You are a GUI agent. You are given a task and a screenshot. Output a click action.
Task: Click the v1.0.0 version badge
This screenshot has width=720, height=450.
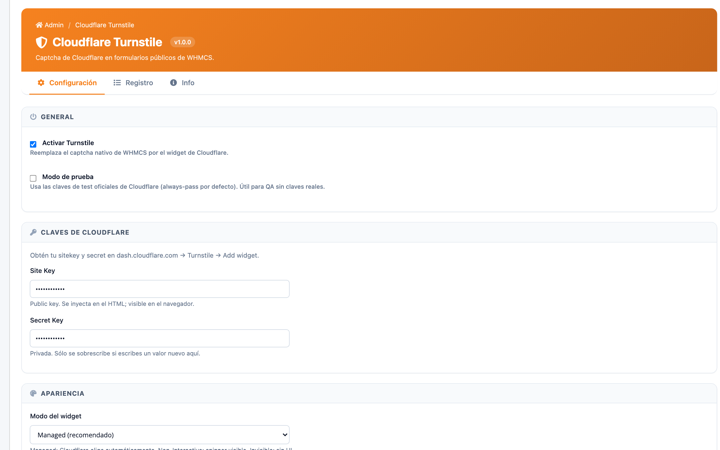click(183, 42)
